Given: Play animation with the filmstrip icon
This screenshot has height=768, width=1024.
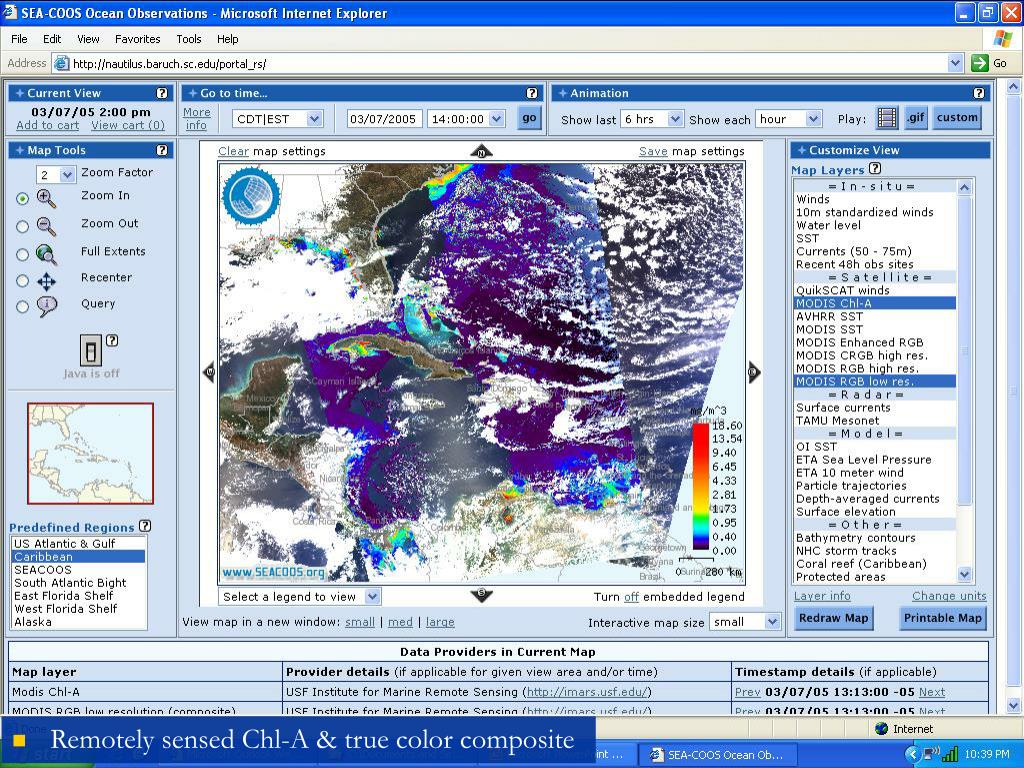Looking at the screenshot, I should click(x=887, y=118).
